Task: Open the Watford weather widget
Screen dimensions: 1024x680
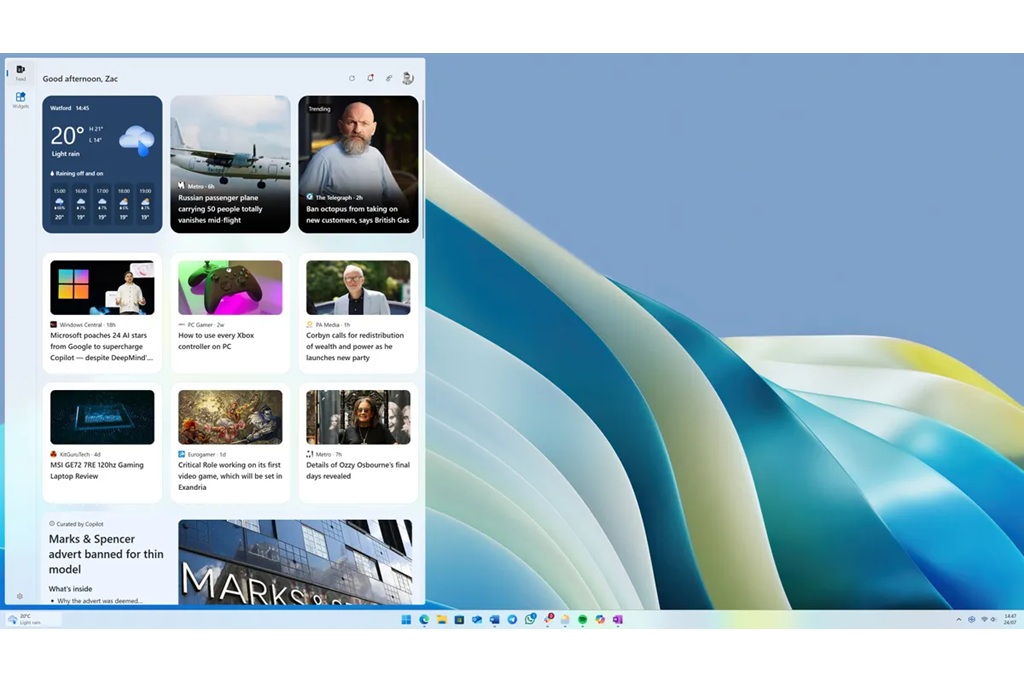Action: (103, 164)
